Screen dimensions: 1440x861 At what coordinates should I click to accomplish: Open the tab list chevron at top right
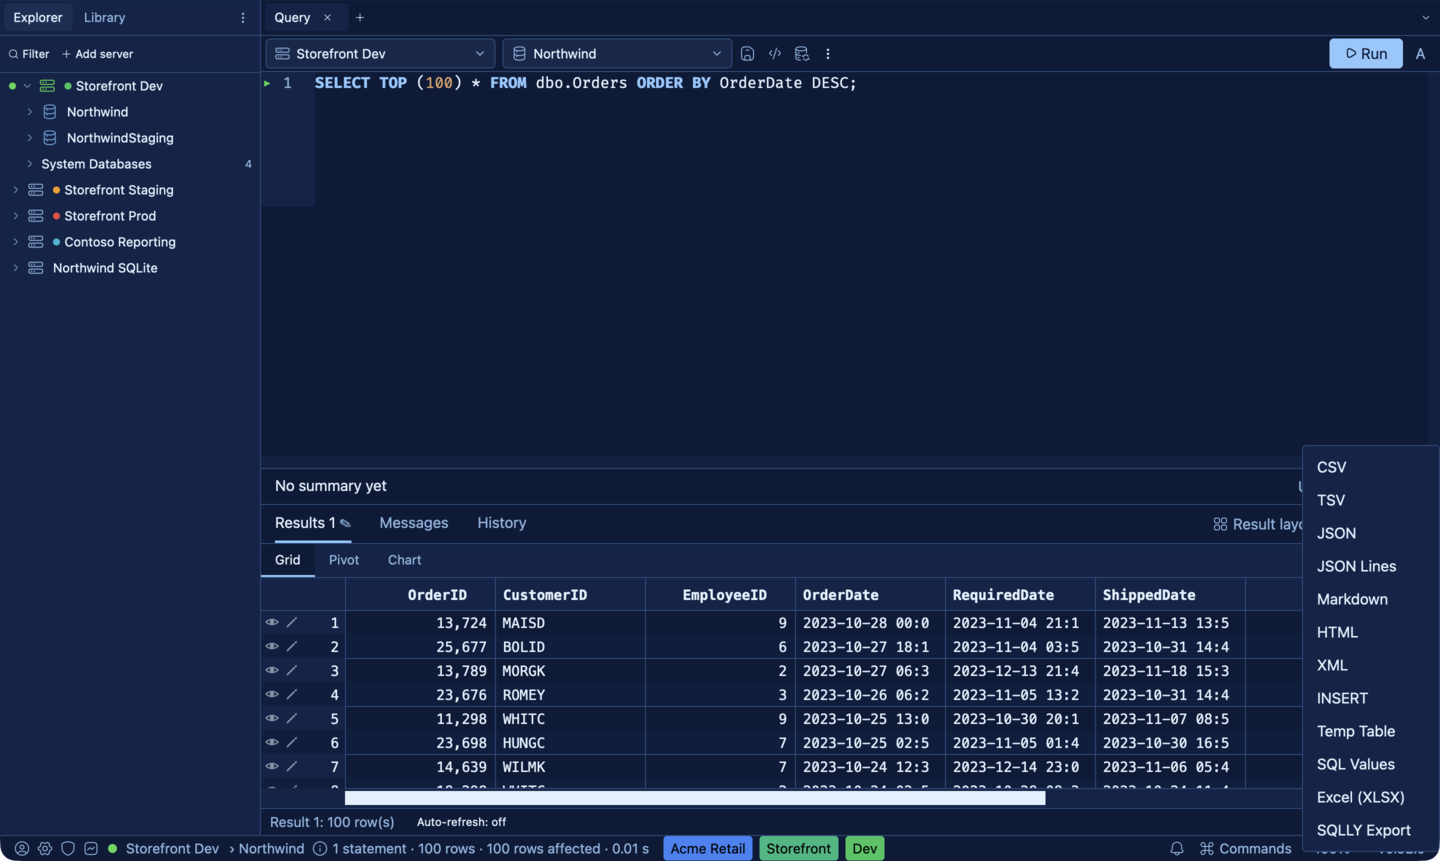coord(1426,18)
